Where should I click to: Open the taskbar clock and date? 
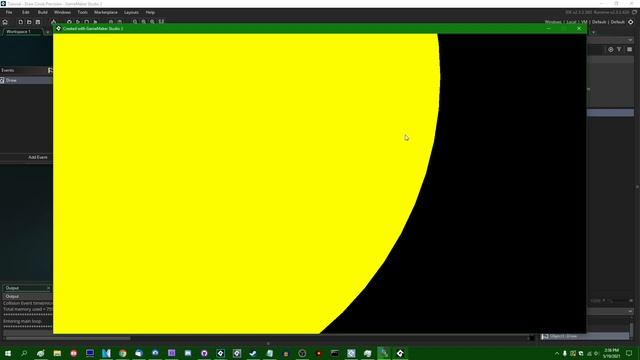(x=611, y=353)
